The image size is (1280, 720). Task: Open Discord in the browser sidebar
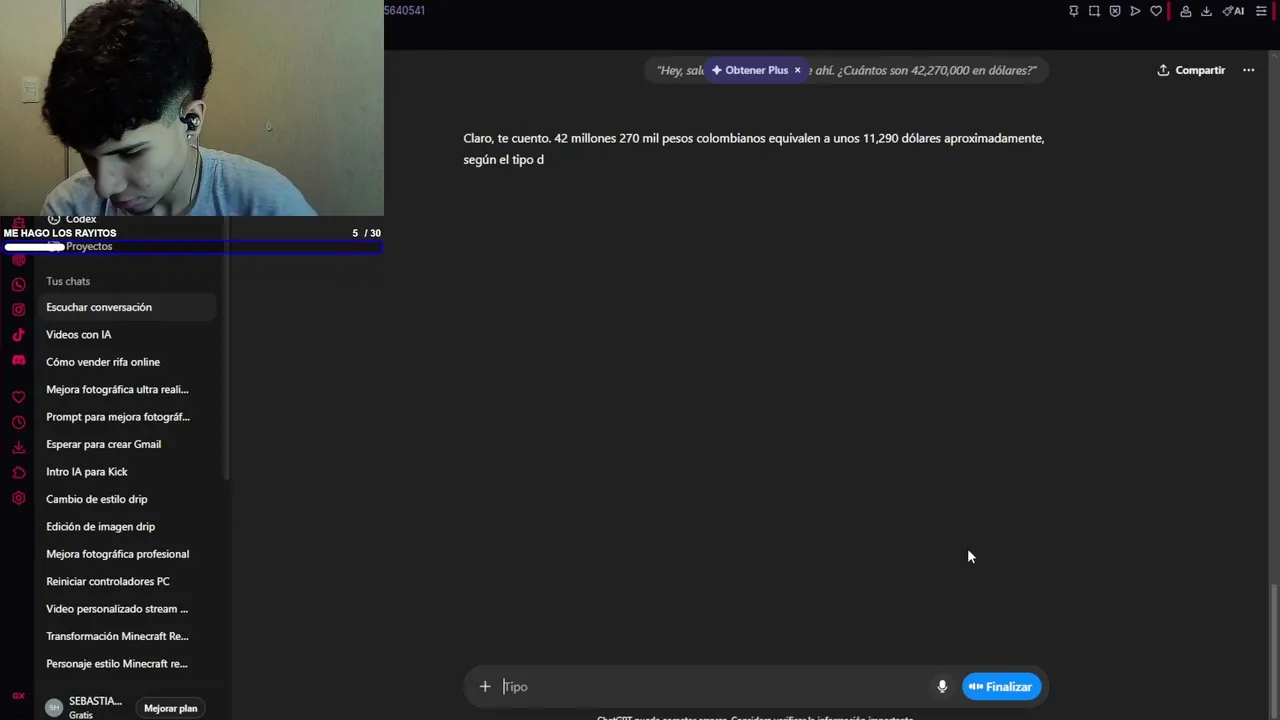point(18,360)
